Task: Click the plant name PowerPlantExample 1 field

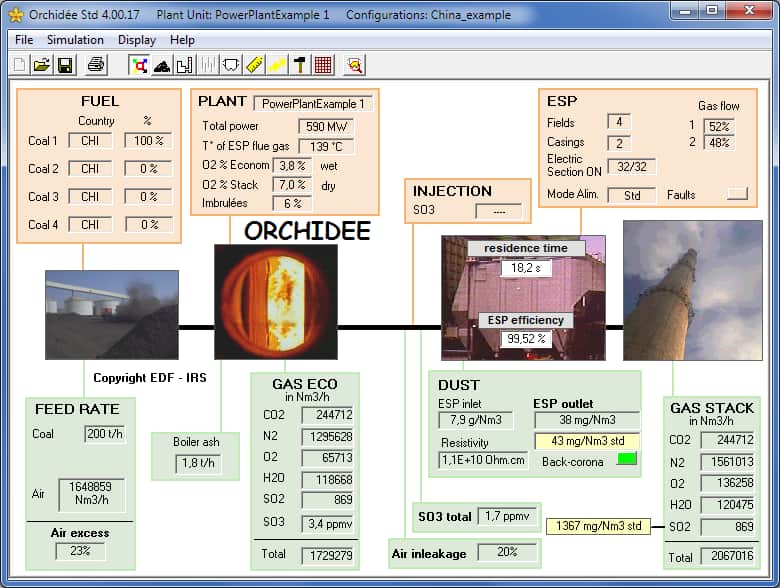Action: coord(313,104)
